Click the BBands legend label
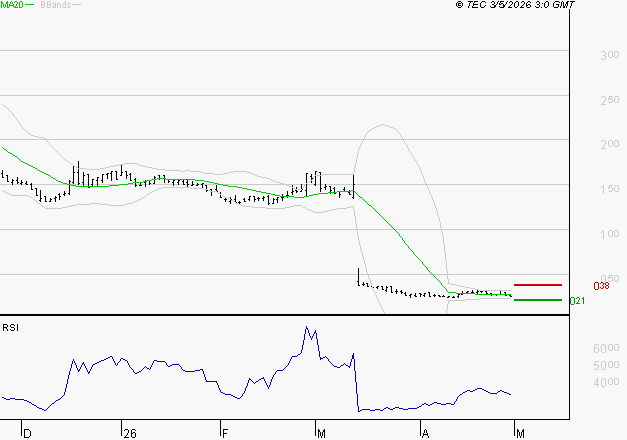 pyautogui.click(x=56, y=5)
